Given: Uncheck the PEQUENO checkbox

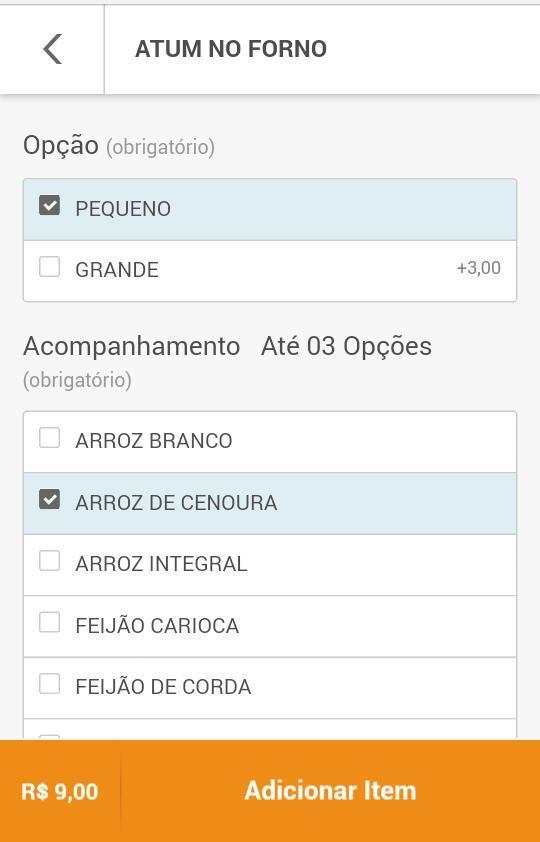Looking at the screenshot, I should coord(49,206).
